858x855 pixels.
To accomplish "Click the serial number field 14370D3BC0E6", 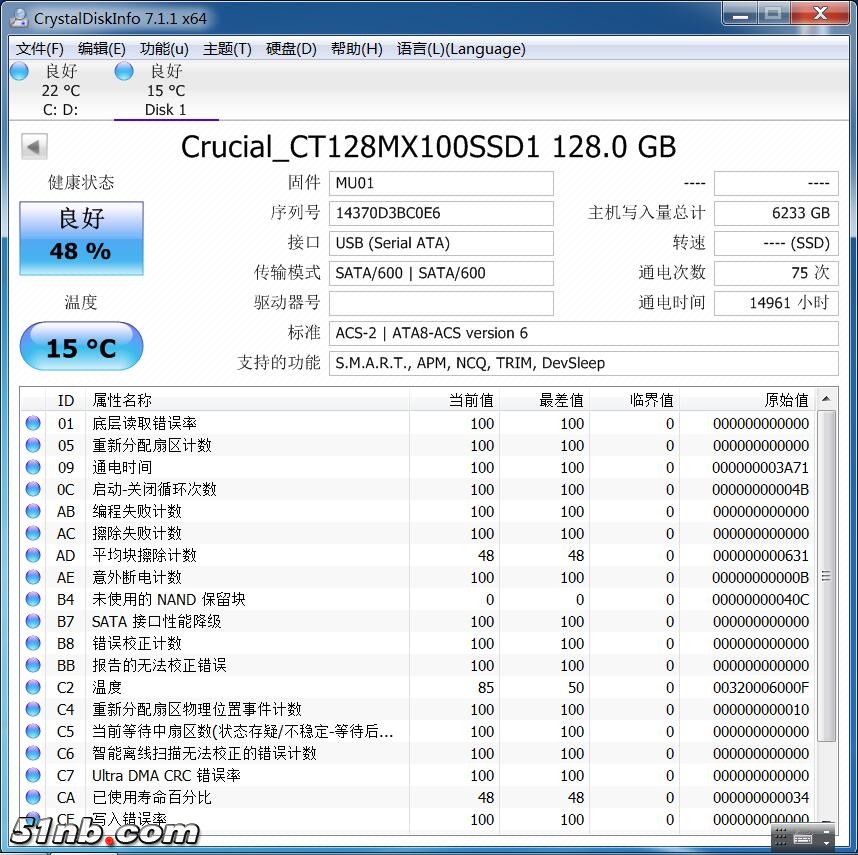I will click(440, 213).
